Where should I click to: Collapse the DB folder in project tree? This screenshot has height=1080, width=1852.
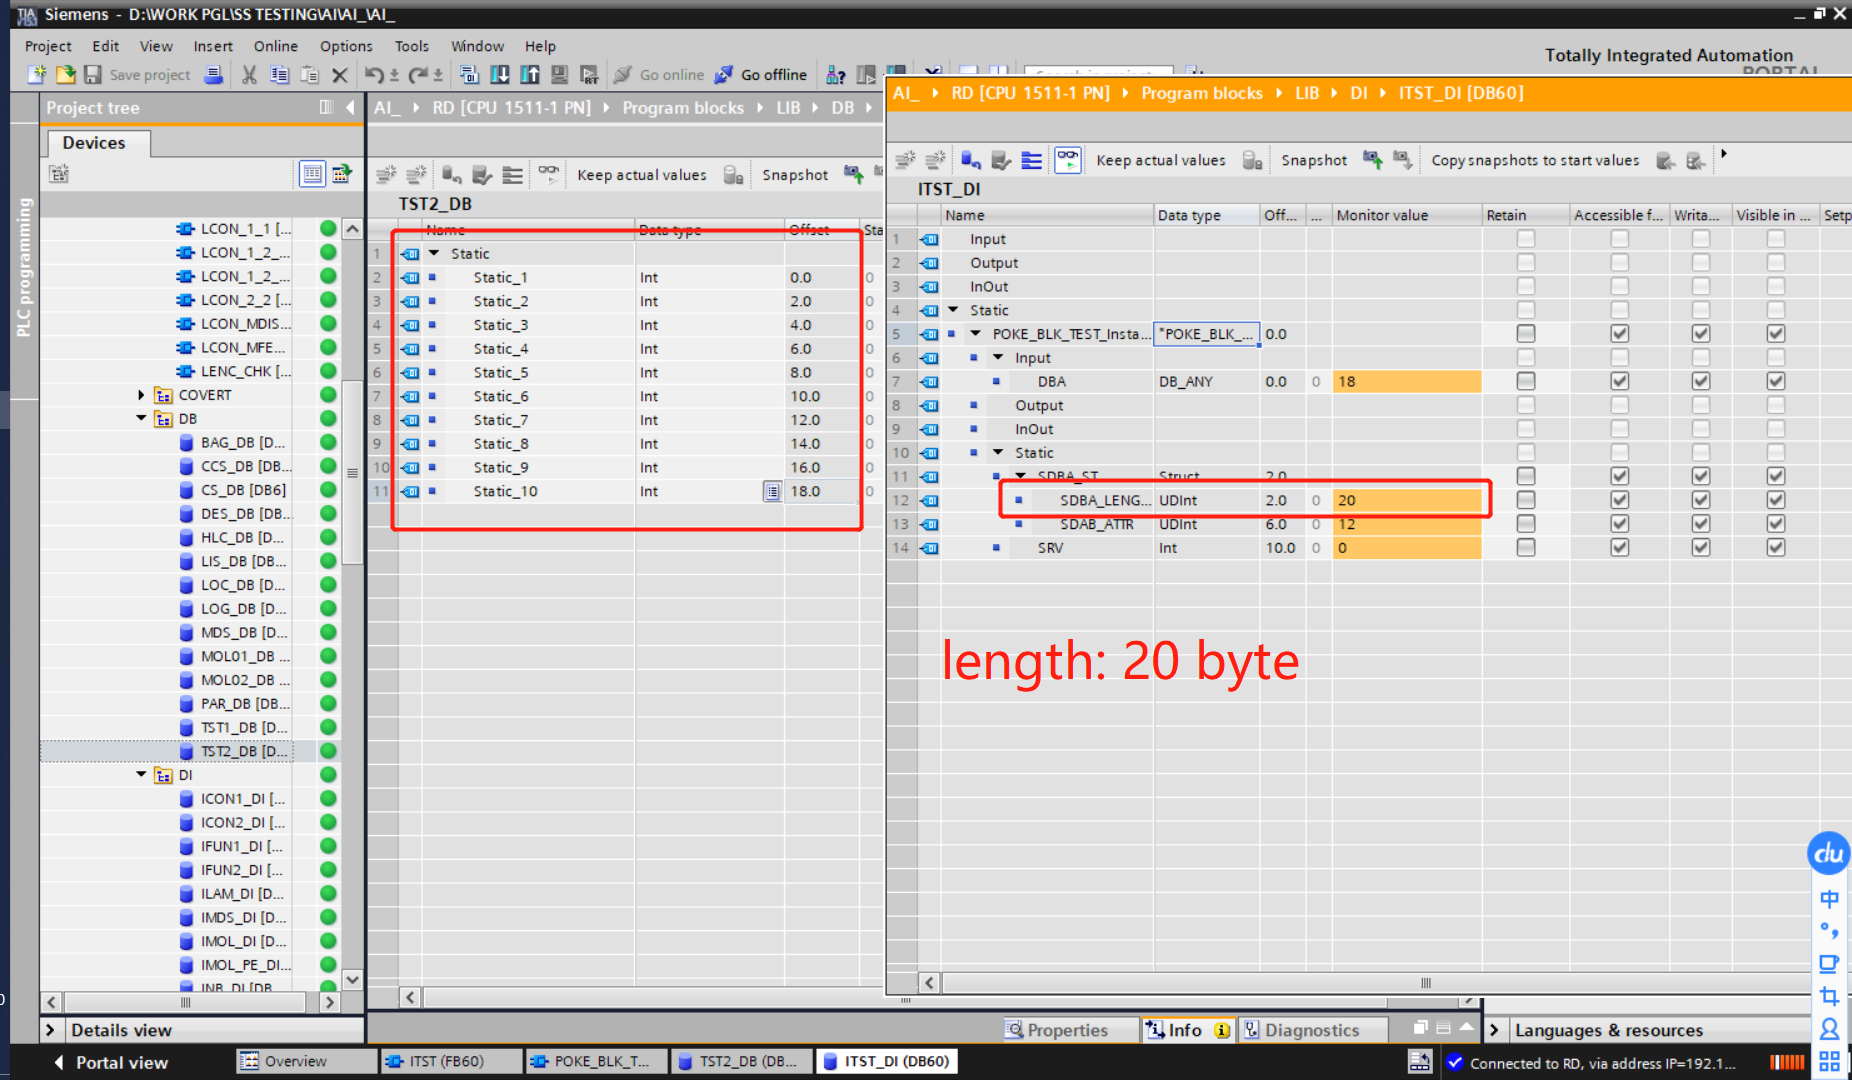tap(141, 419)
